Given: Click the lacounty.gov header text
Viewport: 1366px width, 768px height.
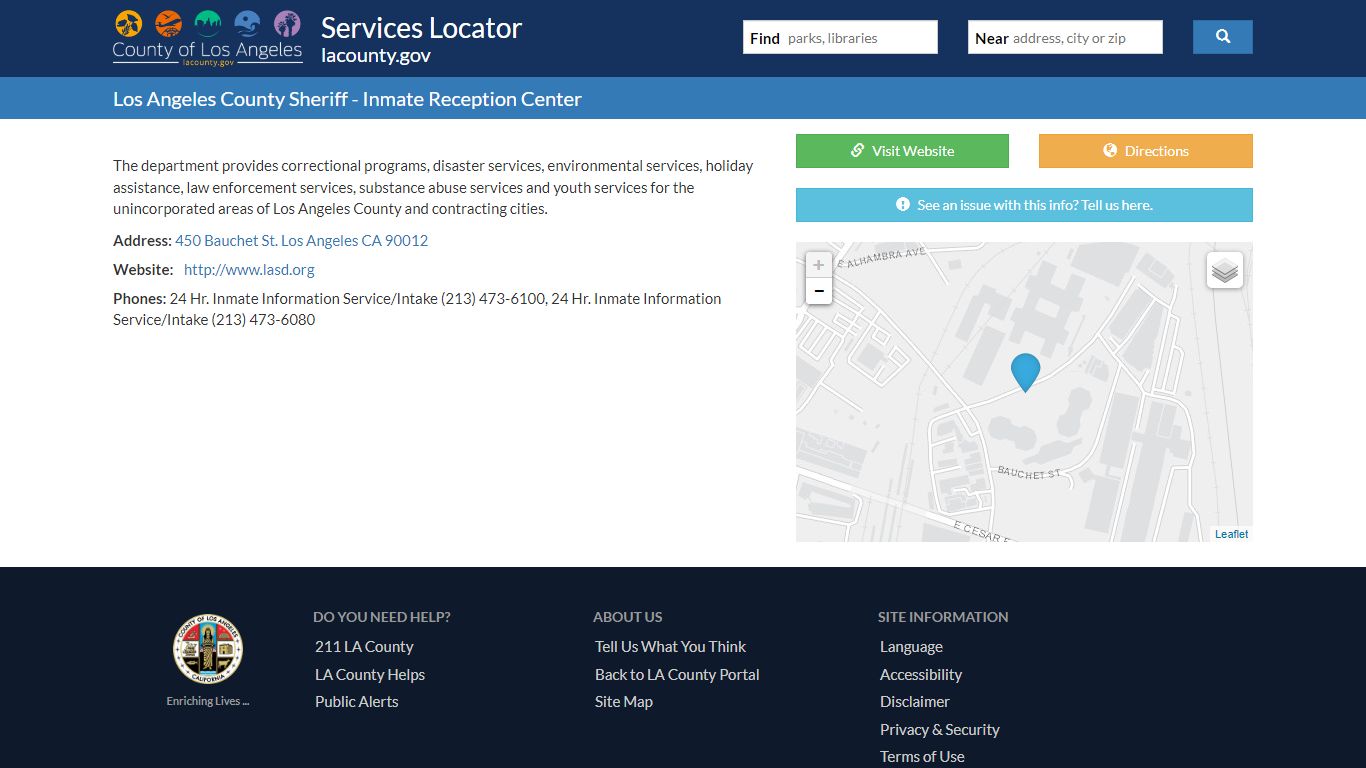Looking at the screenshot, I should click(376, 56).
